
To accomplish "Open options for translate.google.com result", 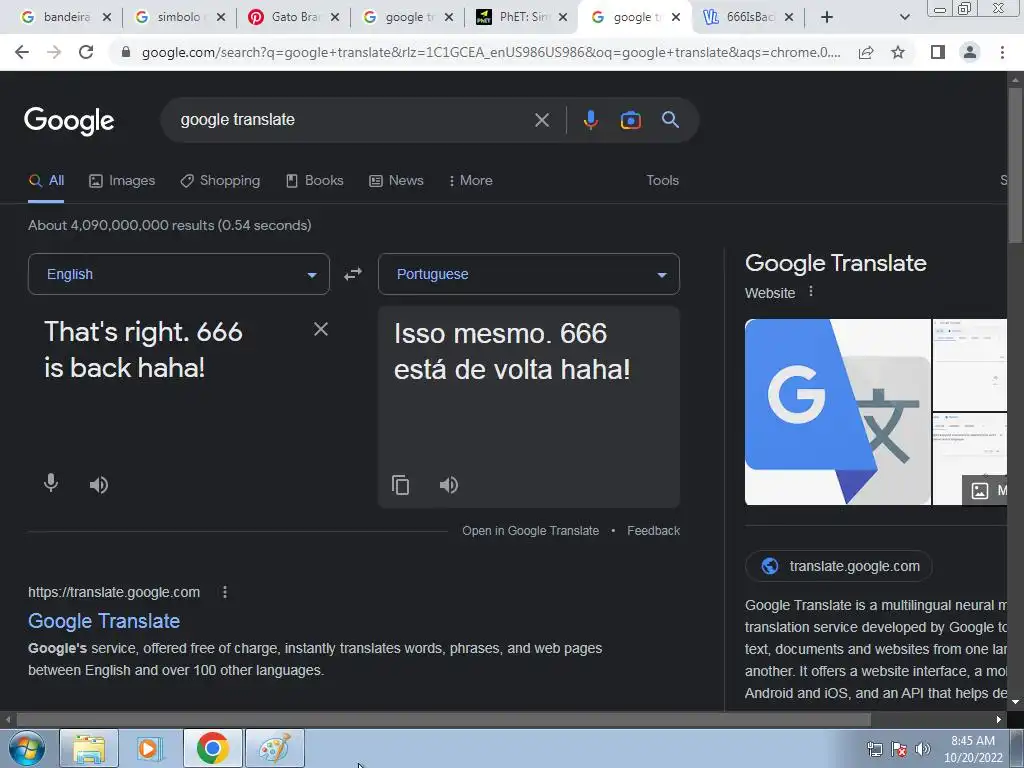I will [225, 592].
